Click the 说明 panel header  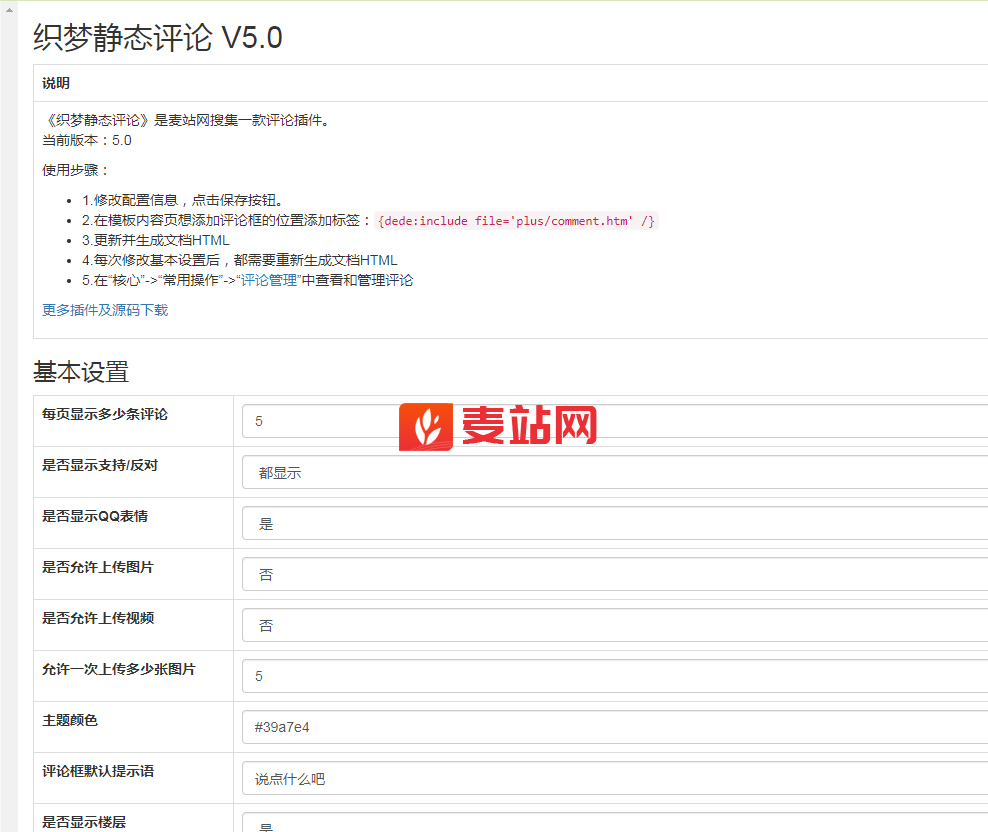(56, 83)
